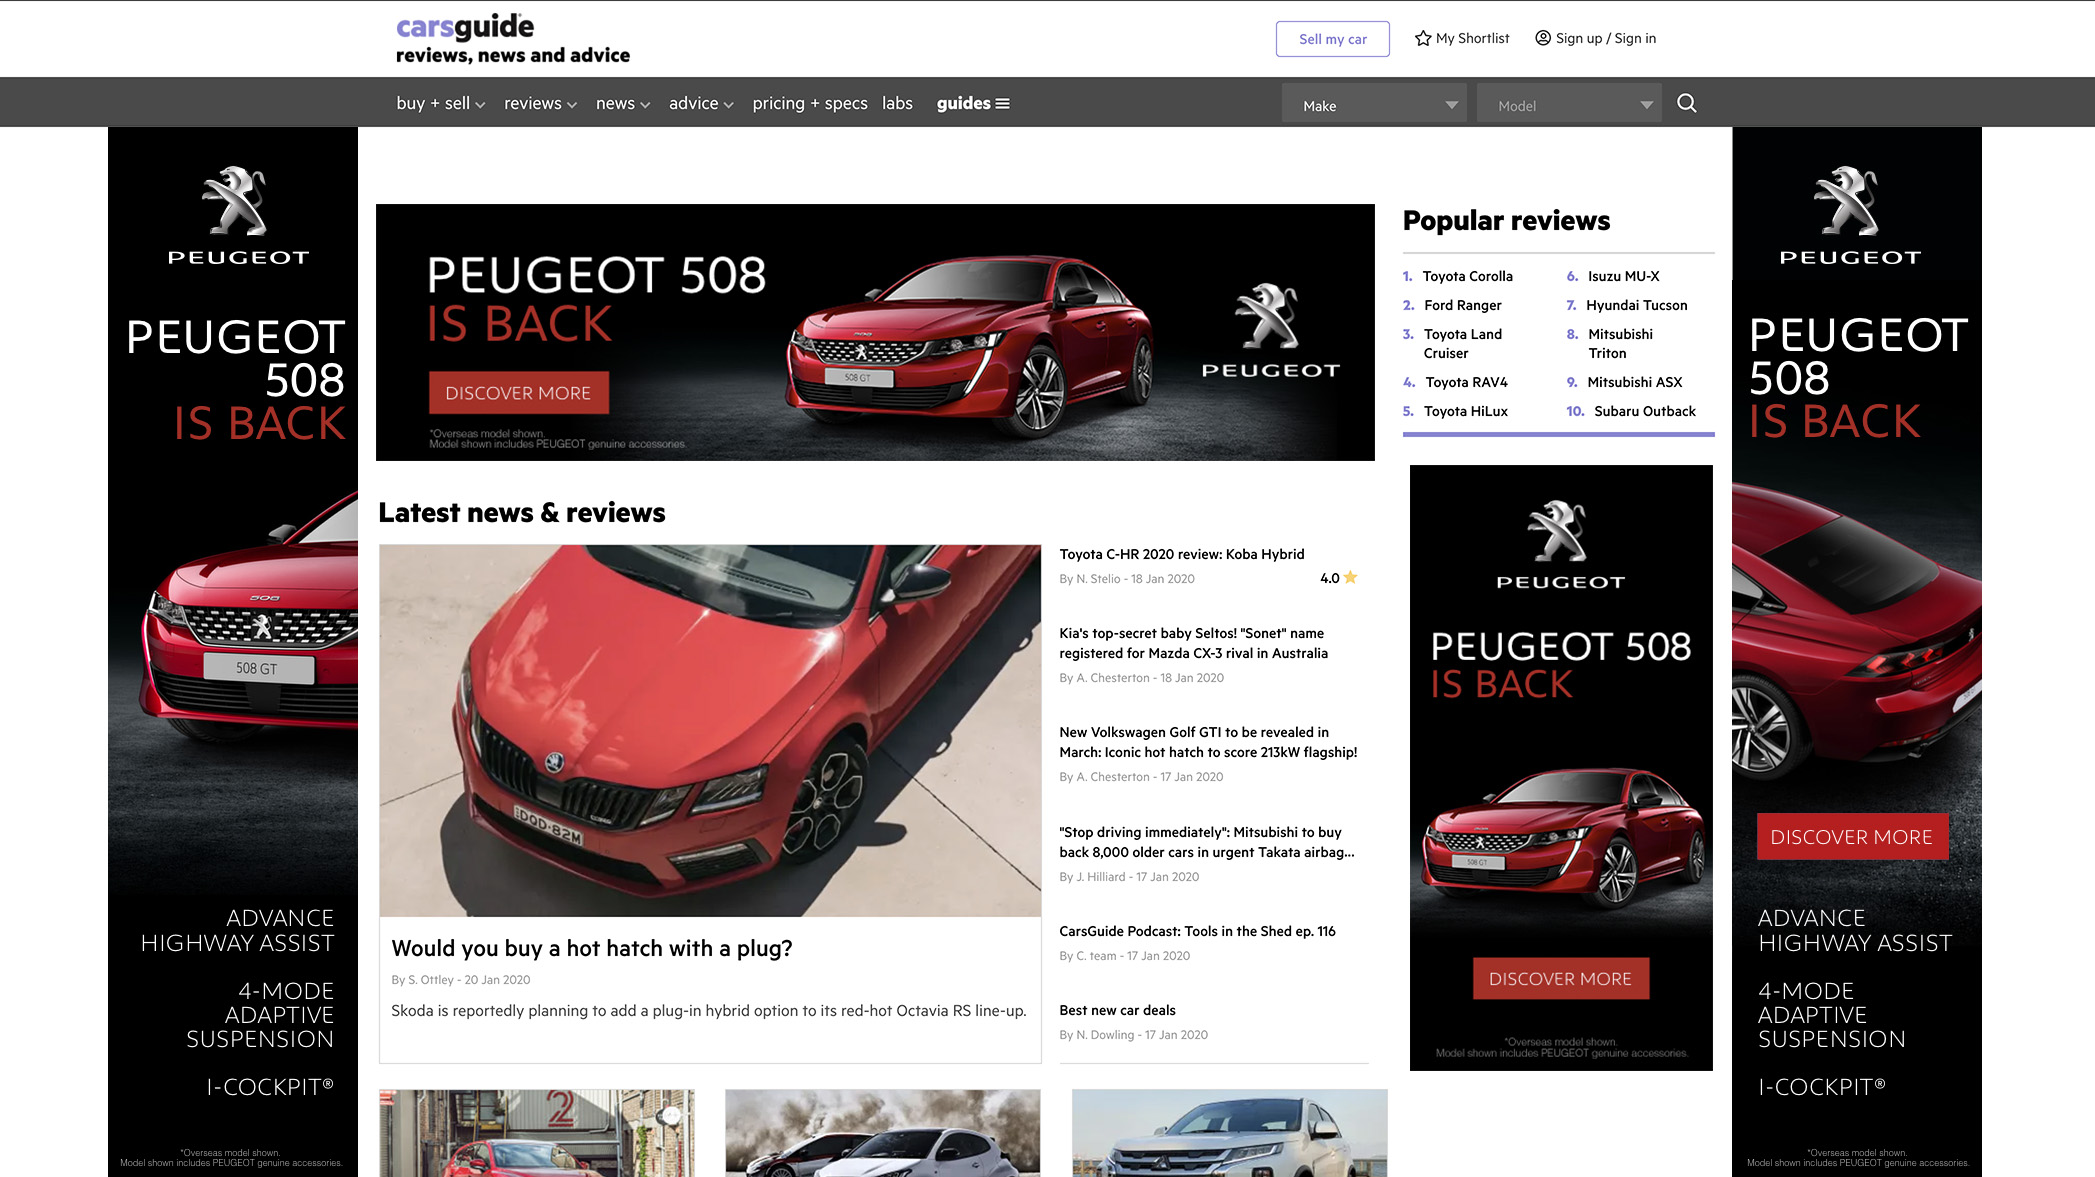The image size is (2095, 1177).
Task: Open the Hyundai Tucson review
Action: [1636, 305]
